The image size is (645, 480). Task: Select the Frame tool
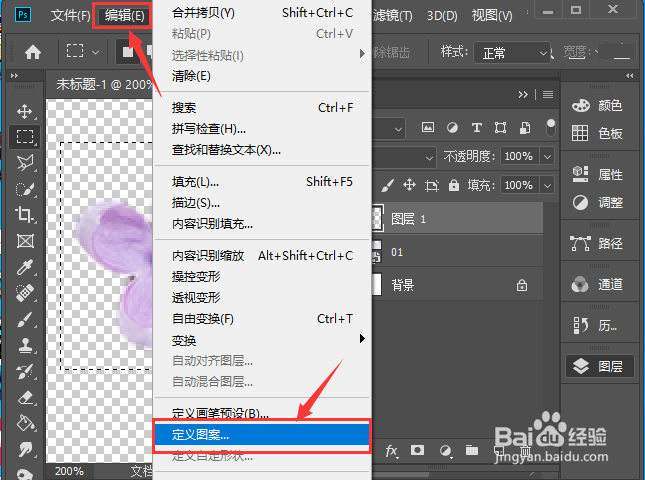[25, 241]
